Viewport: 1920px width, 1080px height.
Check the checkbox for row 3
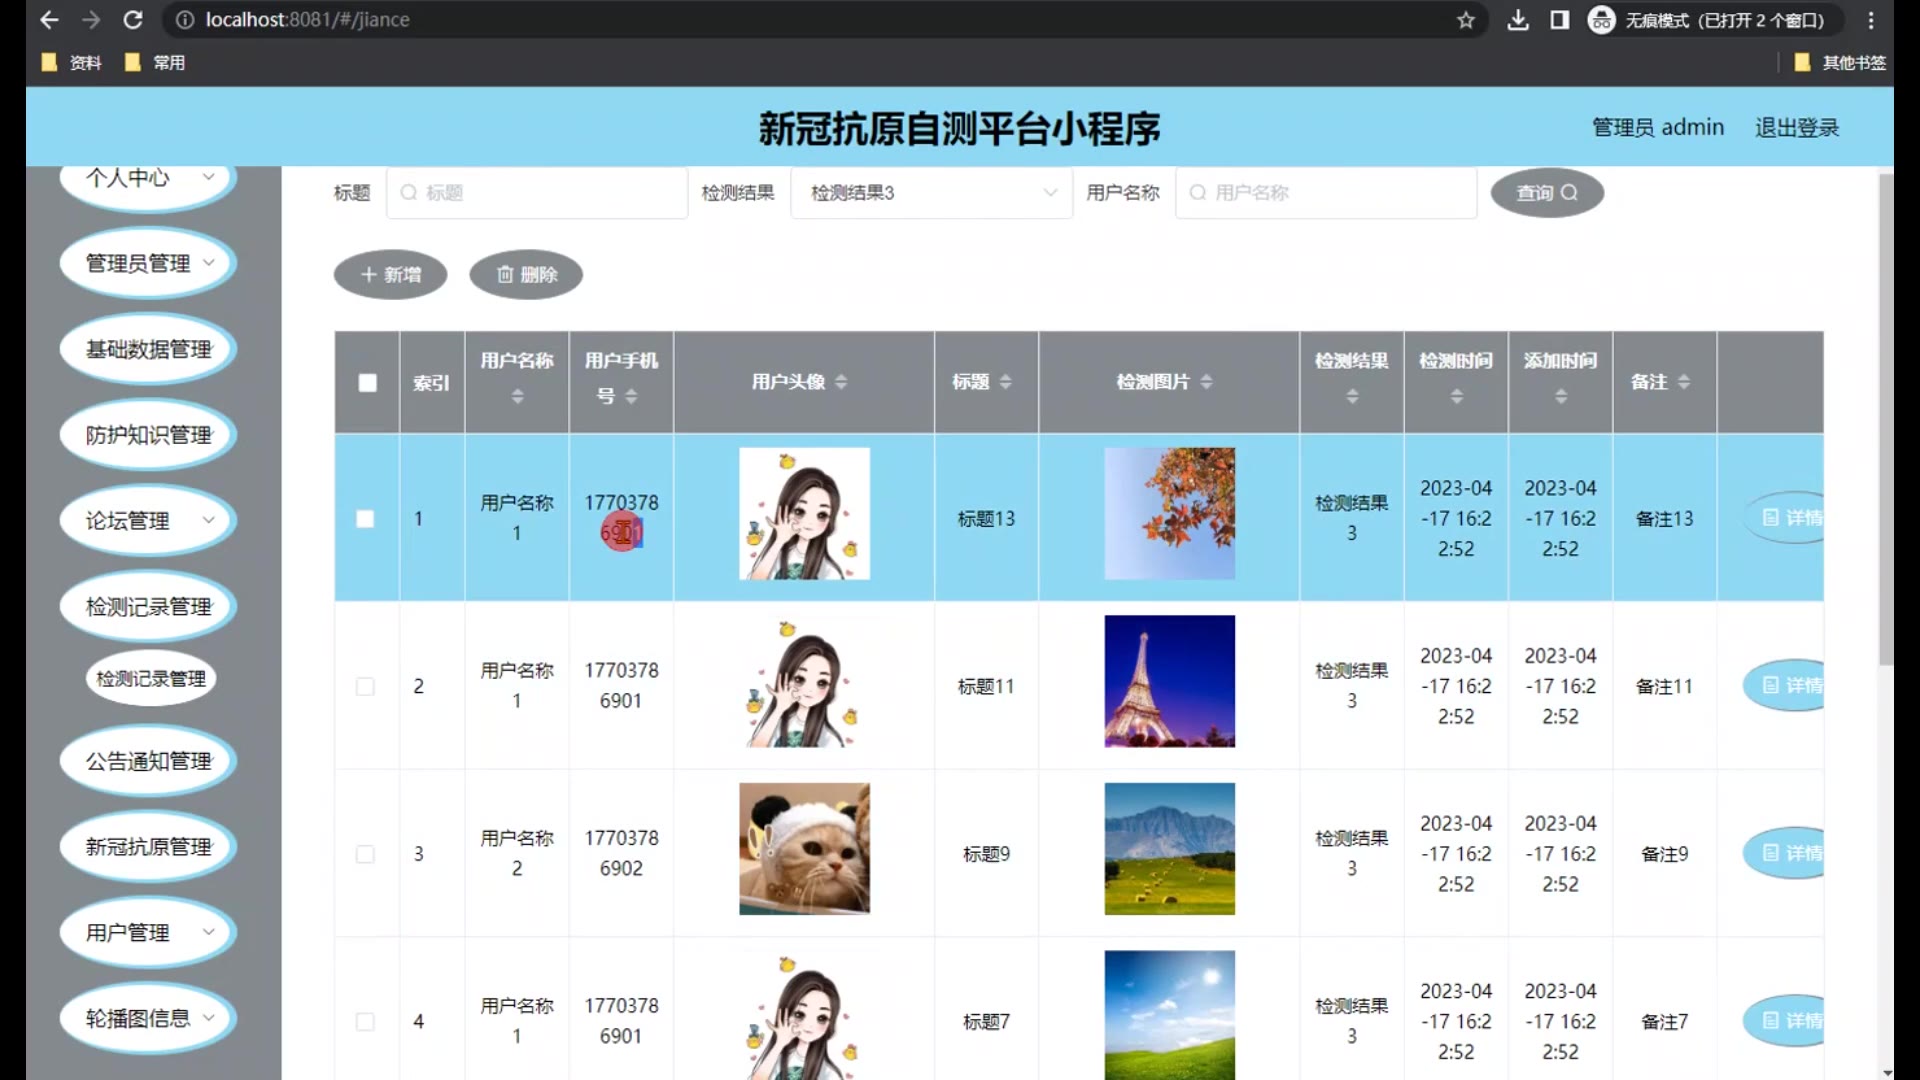click(x=365, y=855)
